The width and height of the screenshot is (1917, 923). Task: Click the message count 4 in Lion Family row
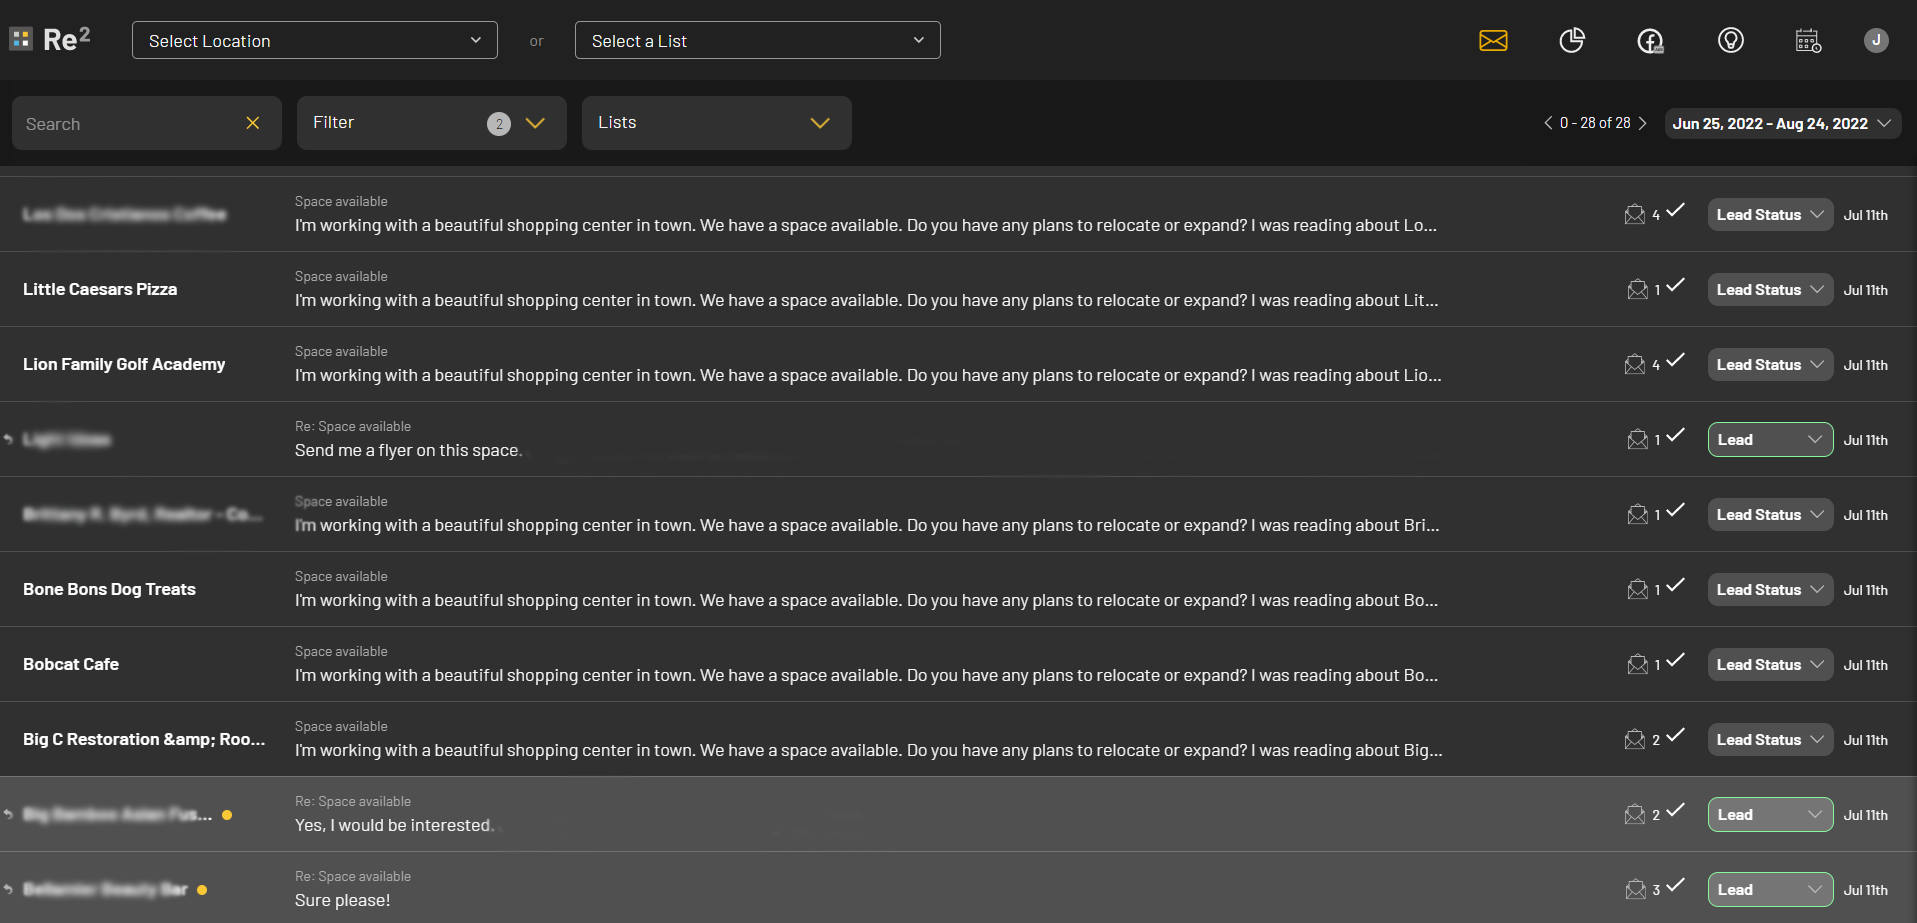pyautogui.click(x=1656, y=365)
